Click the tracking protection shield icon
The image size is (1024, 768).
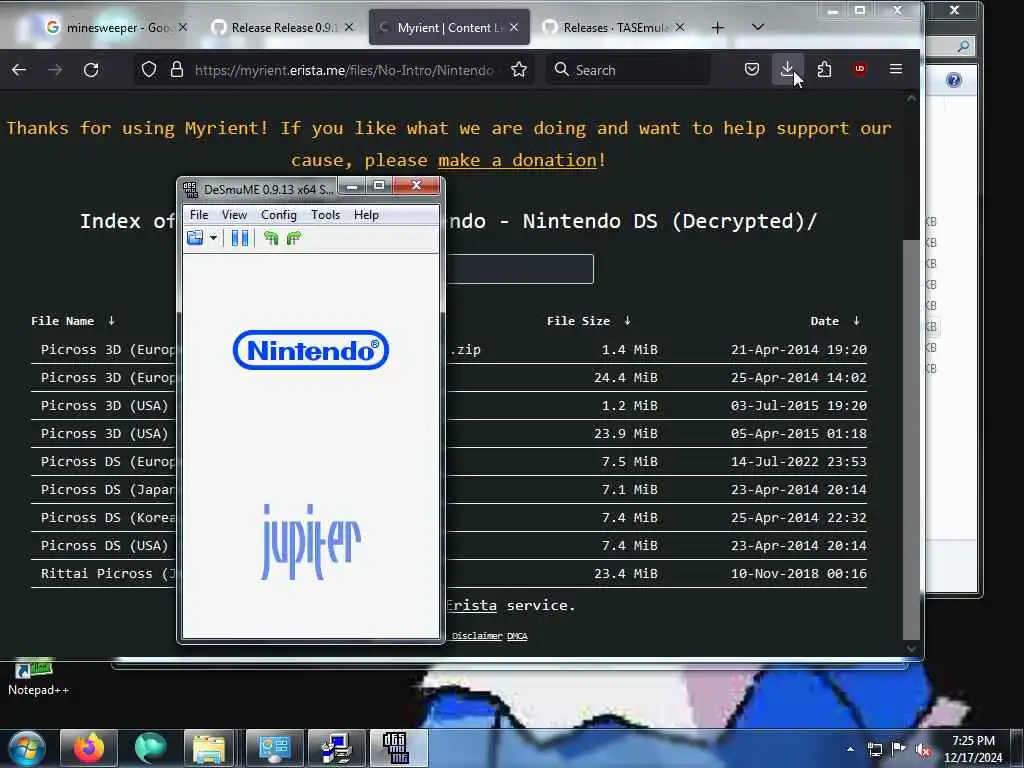(149, 69)
